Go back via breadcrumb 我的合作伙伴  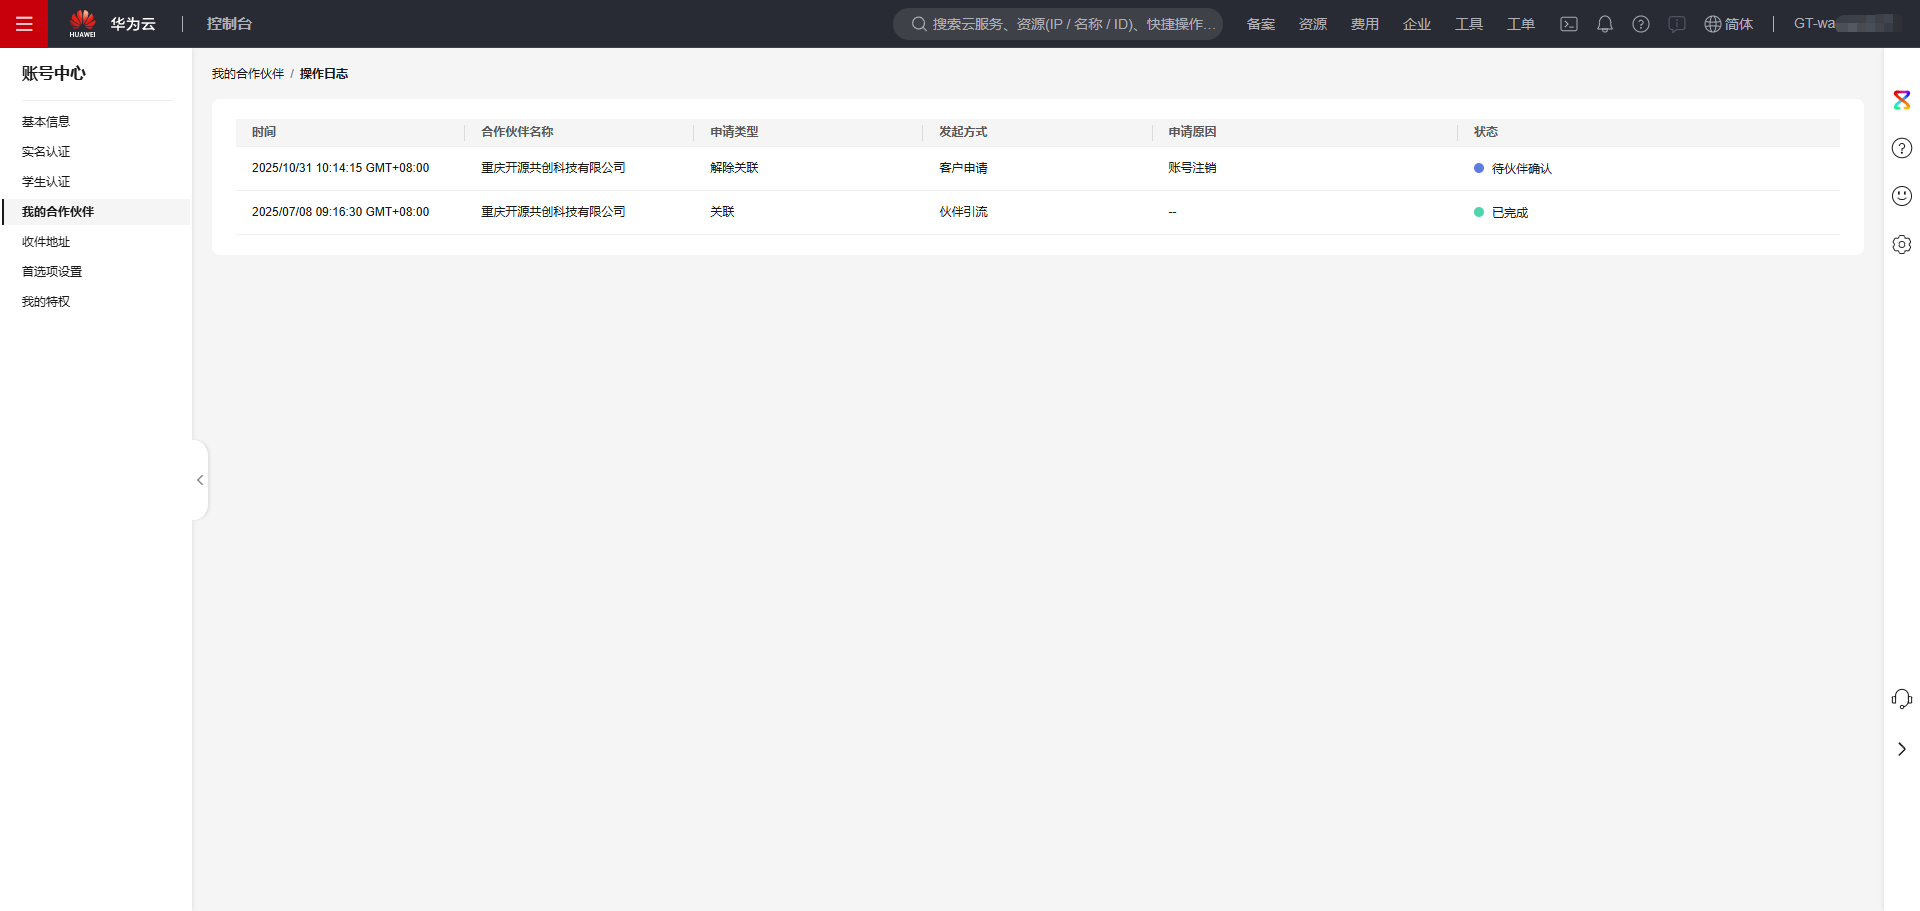point(247,73)
